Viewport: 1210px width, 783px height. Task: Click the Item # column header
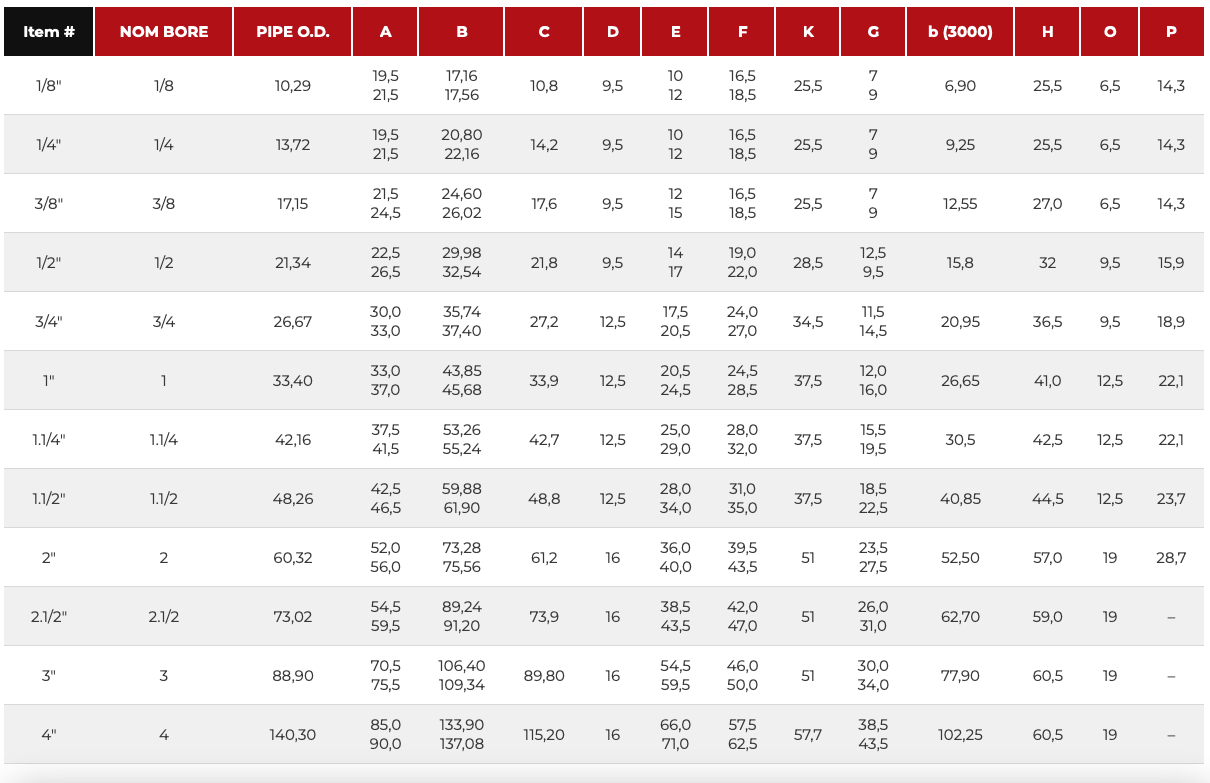click(49, 31)
